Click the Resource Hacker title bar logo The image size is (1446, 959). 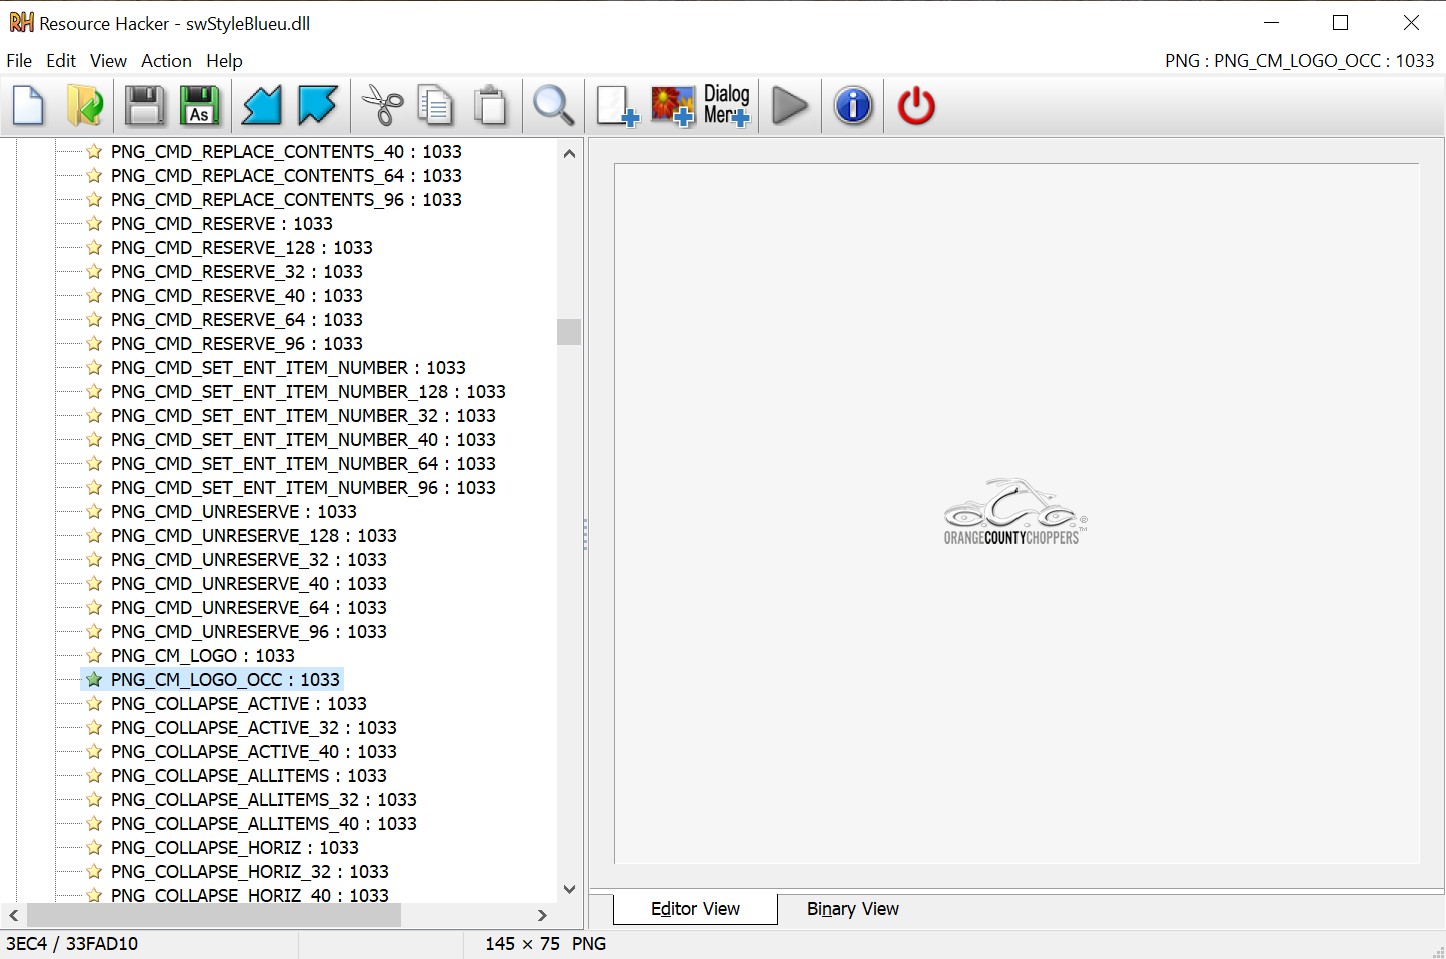point(21,22)
